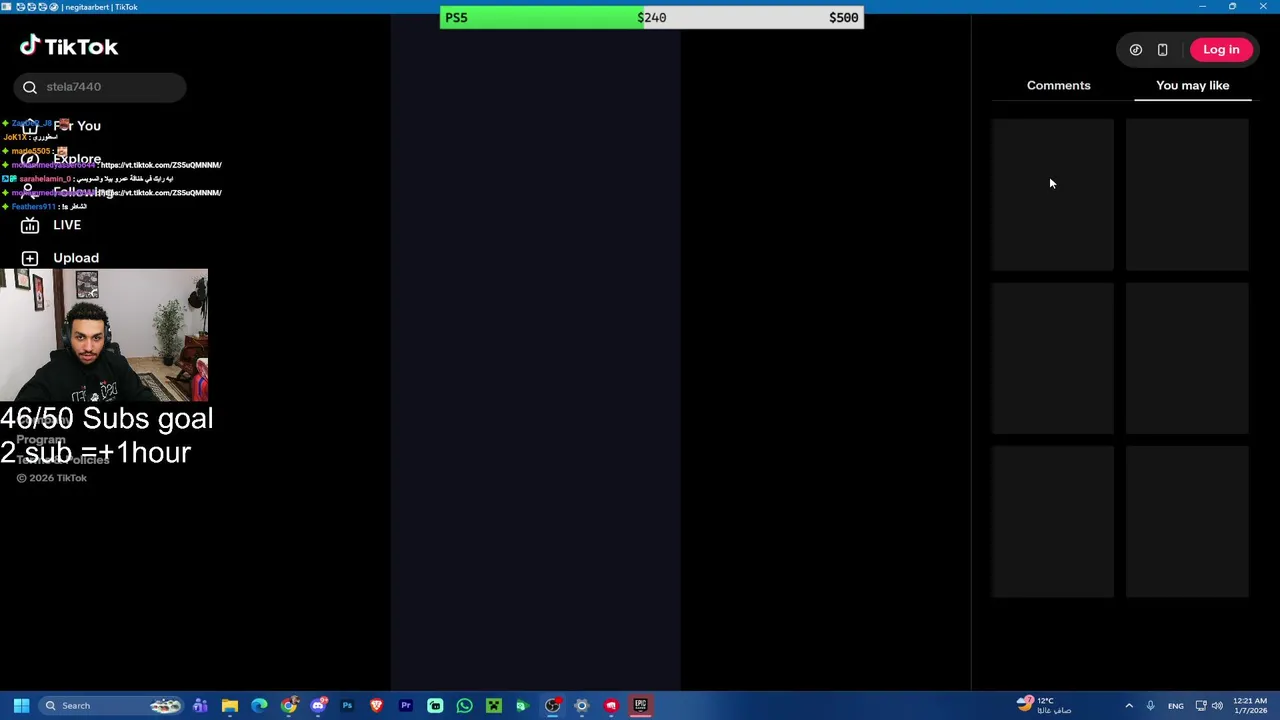This screenshot has width=1280, height=720.
Task: Open the Settings gear in the taskbar
Action: 581,706
